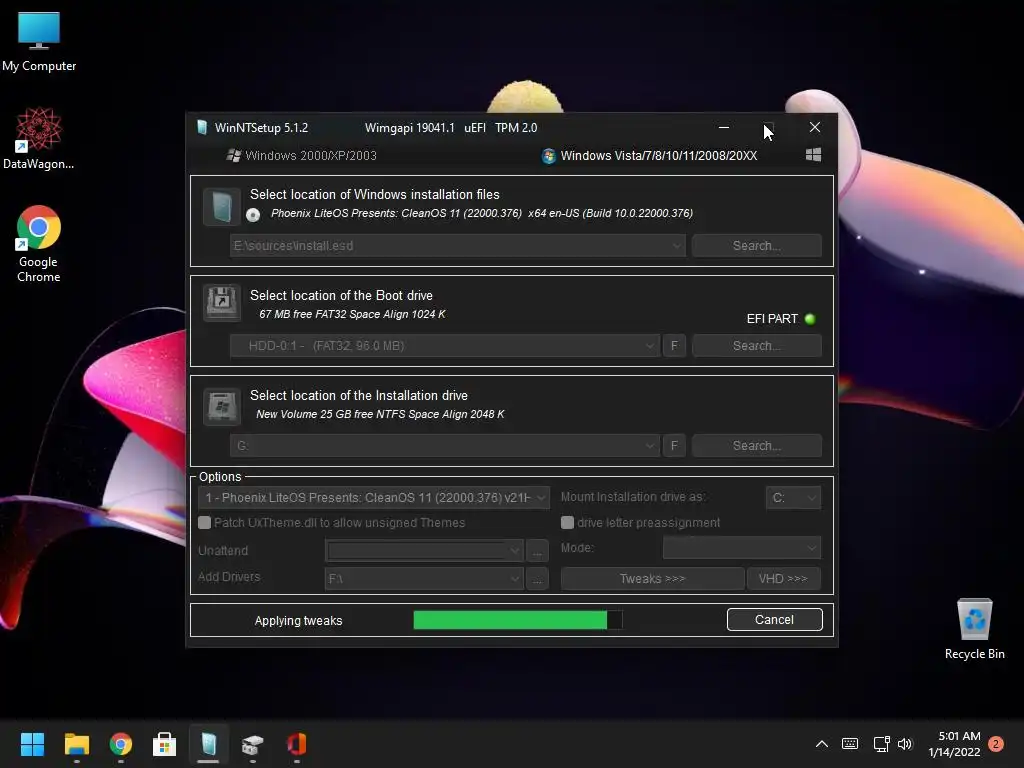Click the installation files source icon
Screen dimensions: 1024x768
coord(222,206)
